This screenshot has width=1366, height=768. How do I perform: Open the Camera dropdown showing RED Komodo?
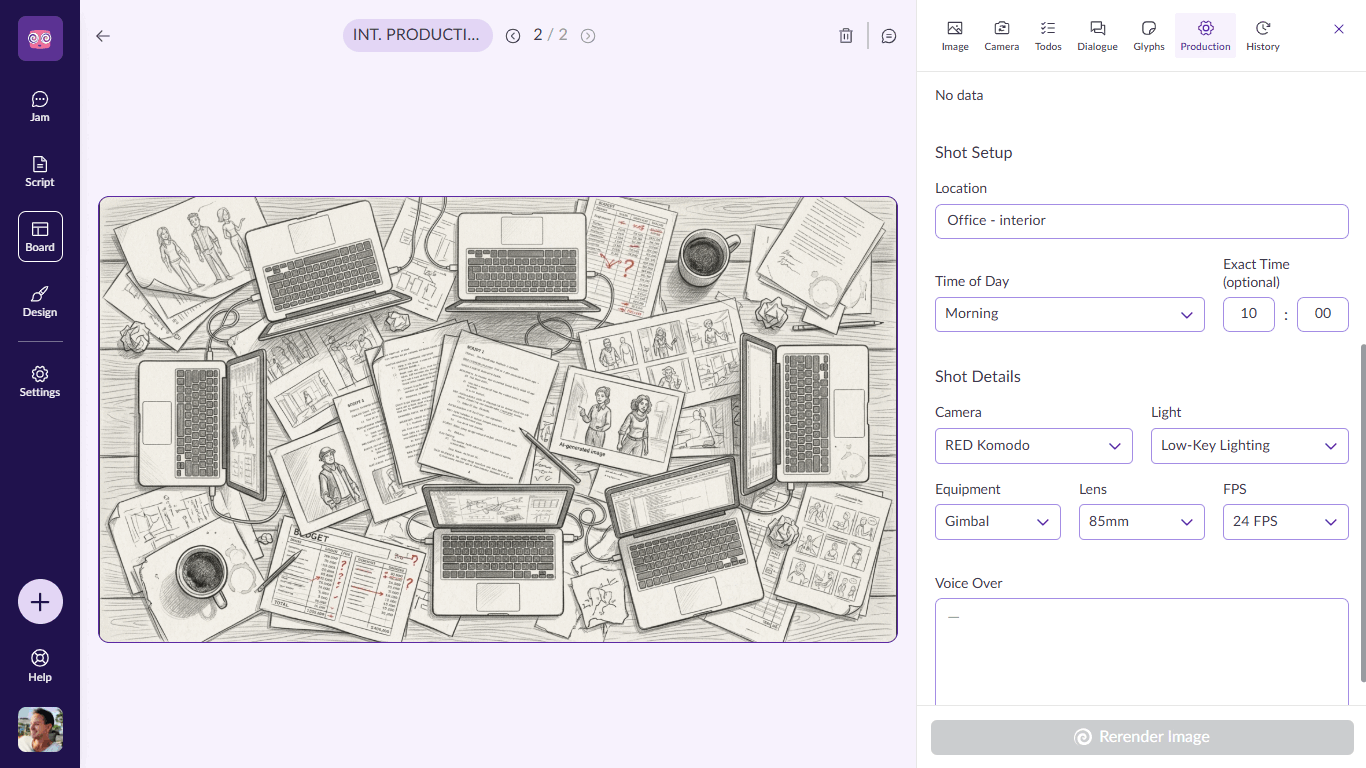[x=1034, y=446]
